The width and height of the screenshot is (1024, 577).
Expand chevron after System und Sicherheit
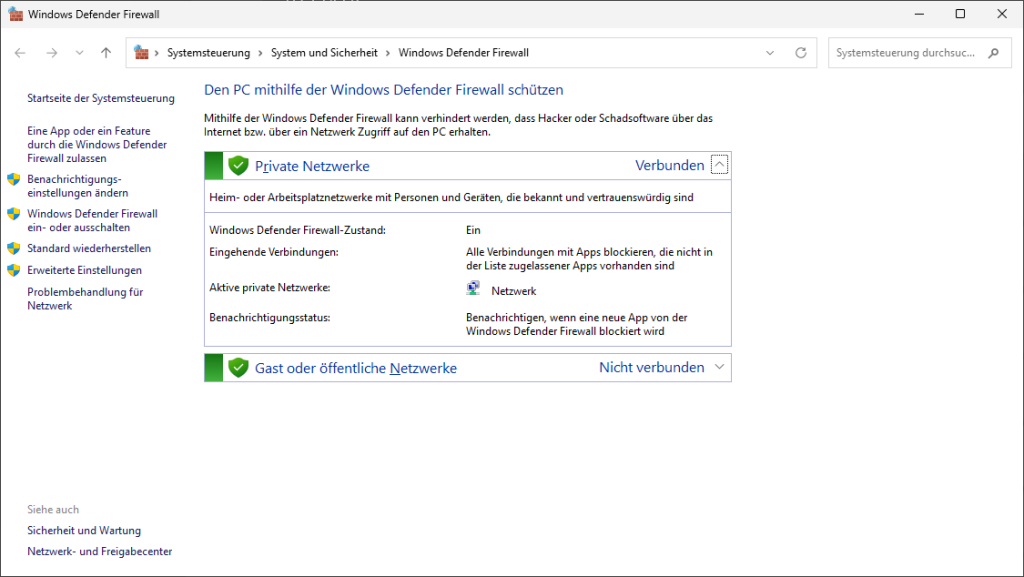388,53
